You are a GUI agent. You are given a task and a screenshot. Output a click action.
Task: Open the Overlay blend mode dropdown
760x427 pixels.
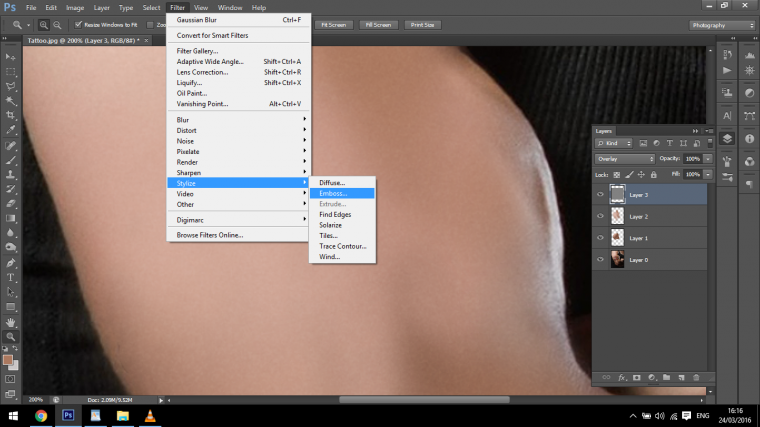625,159
